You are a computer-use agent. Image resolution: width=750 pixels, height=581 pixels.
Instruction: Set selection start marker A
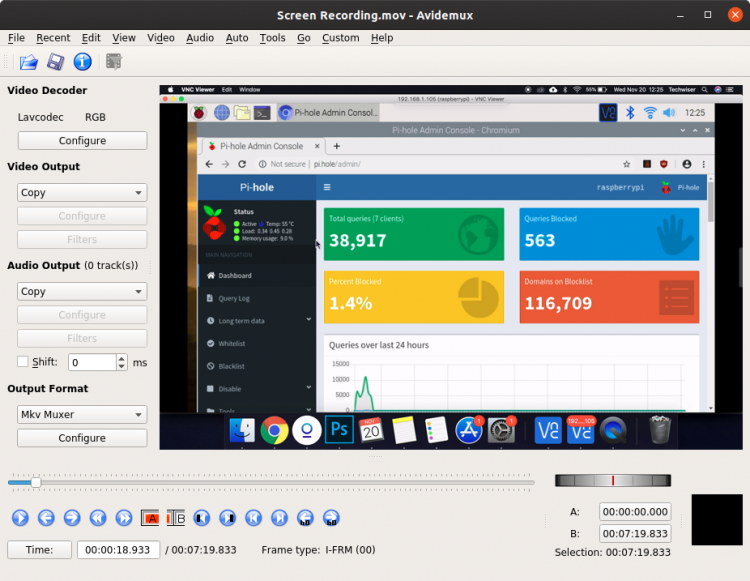coord(150,518)
